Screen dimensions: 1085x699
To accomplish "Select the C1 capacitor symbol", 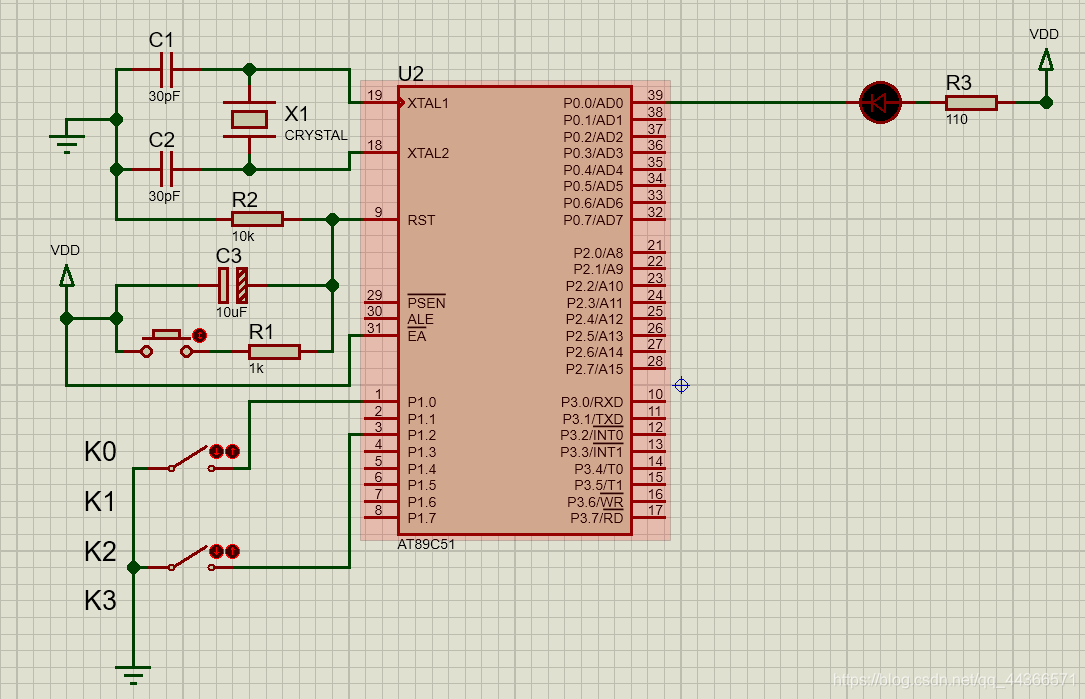I will (x=167, y=69).
